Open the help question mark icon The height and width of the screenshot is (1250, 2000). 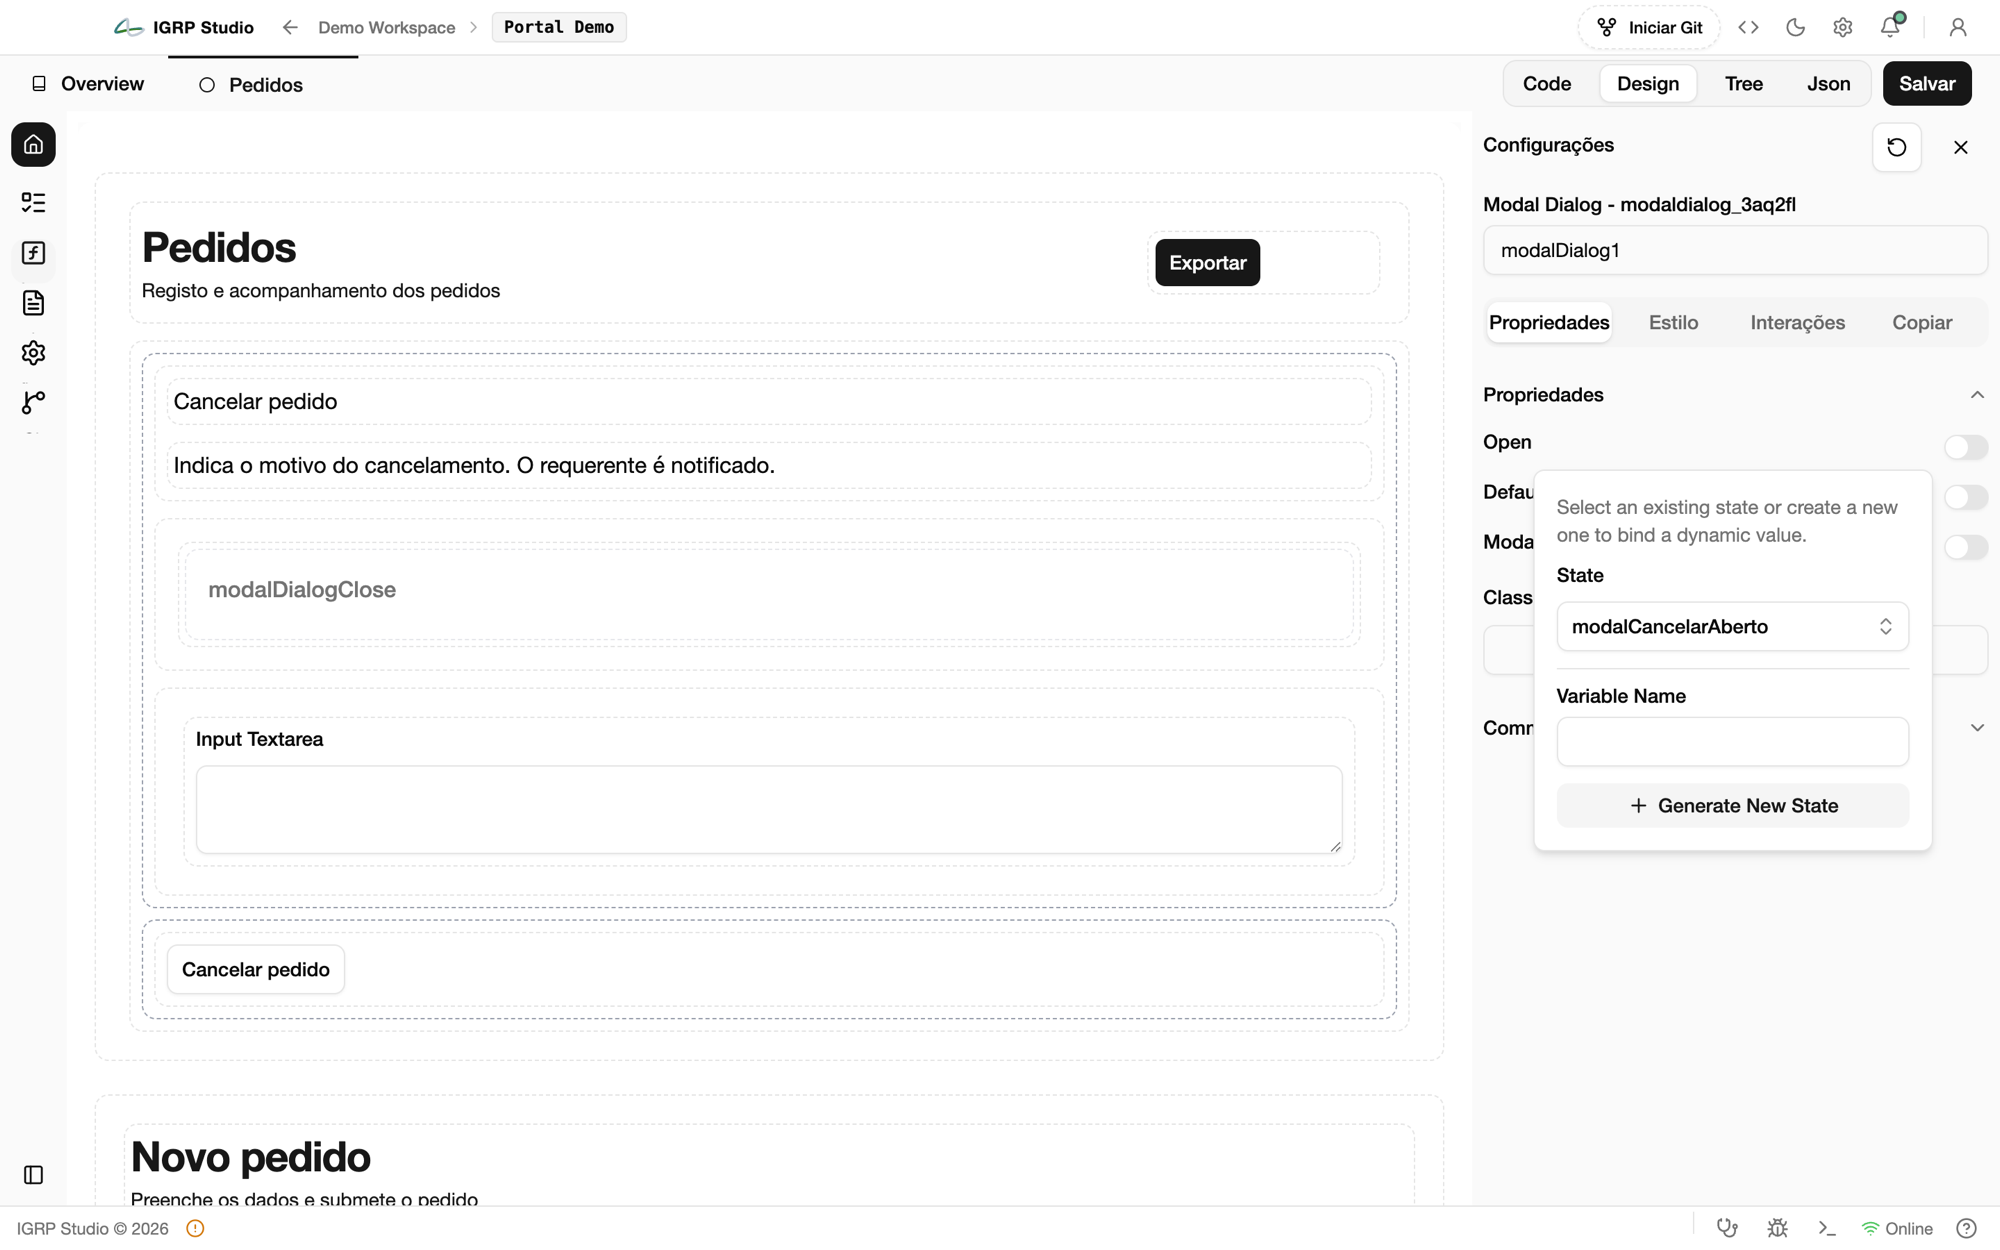click(1966, 1228)
